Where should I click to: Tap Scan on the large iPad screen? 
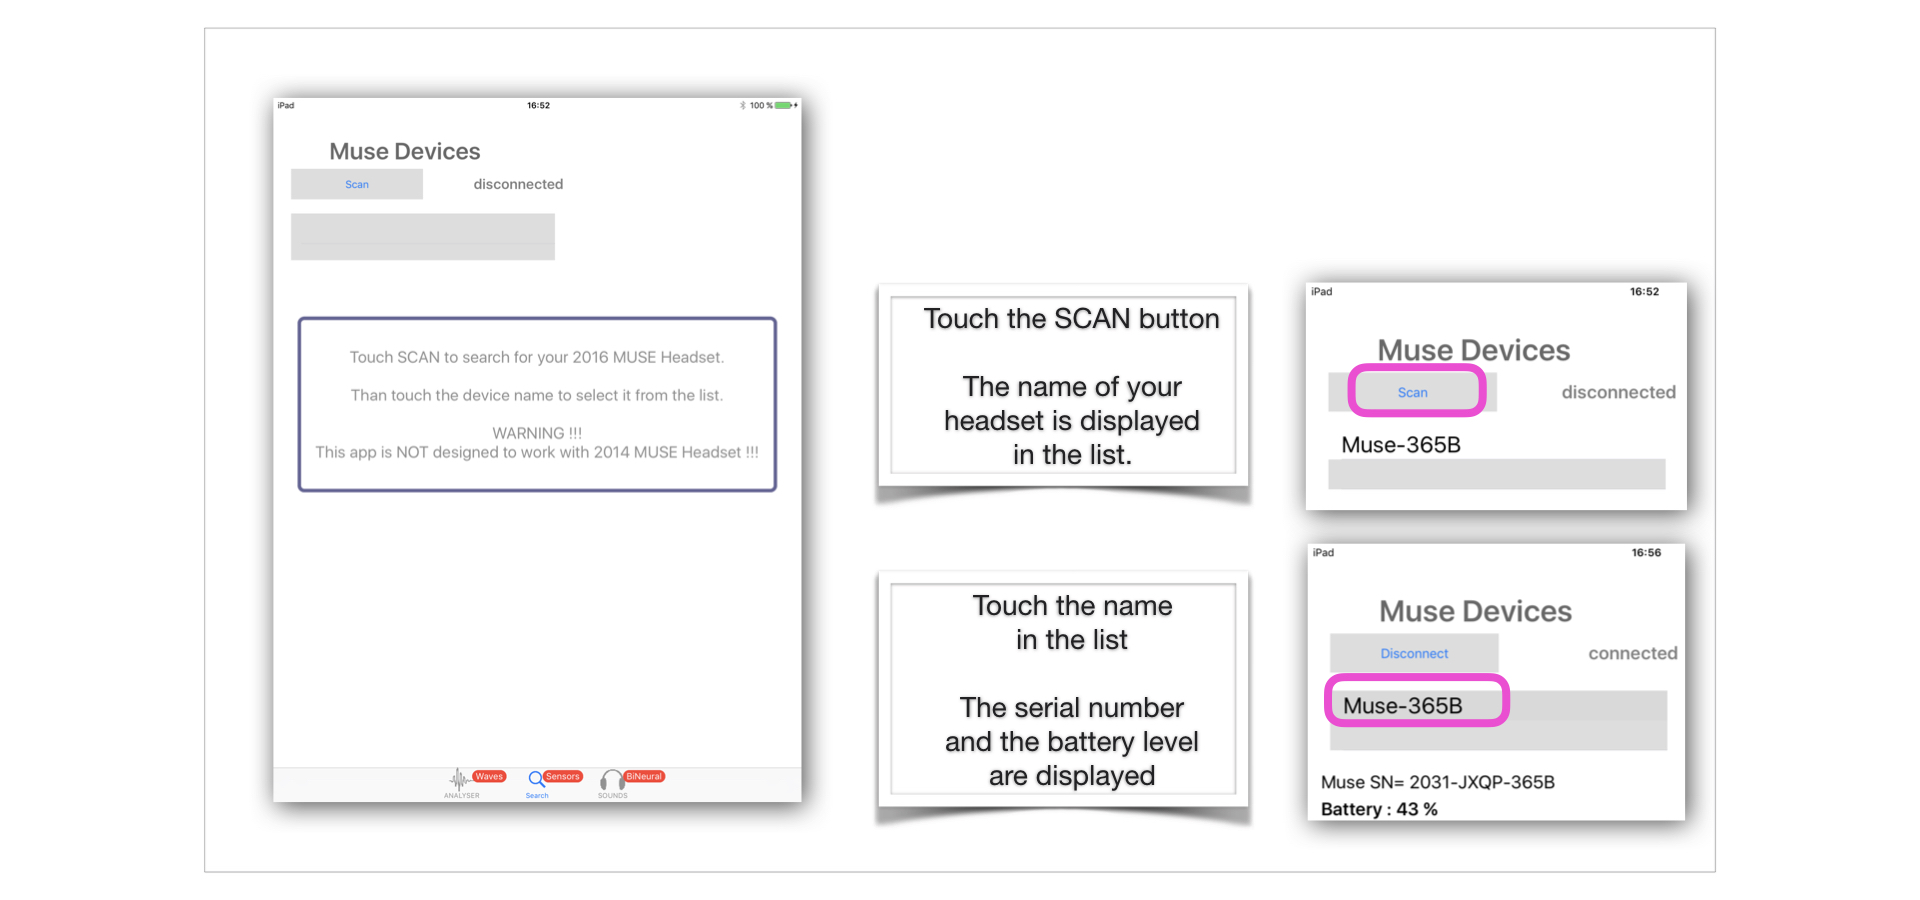[x=357, y=184]
